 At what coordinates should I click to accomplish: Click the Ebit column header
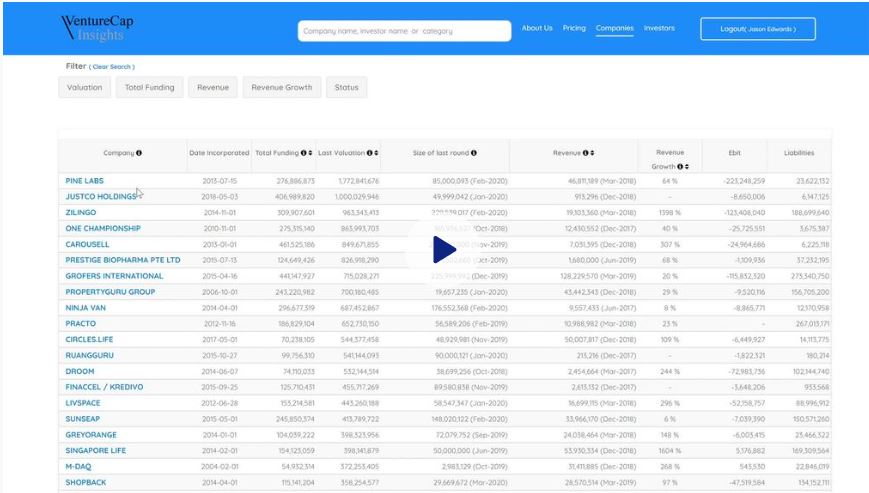point(734,153)
